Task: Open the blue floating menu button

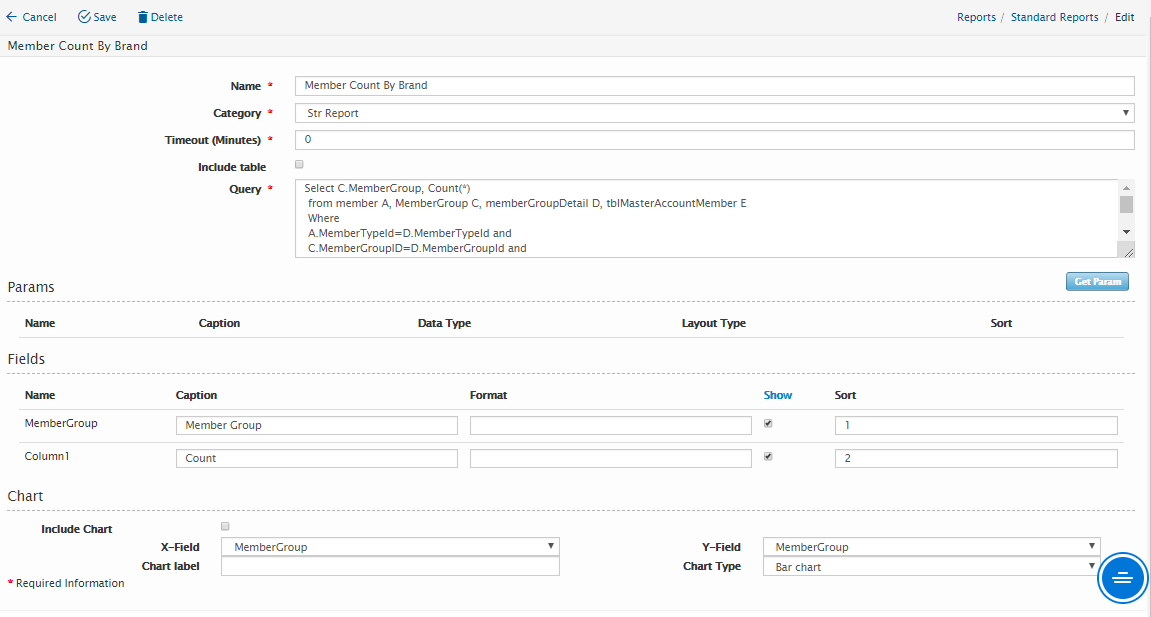Action: point(1122,577)
